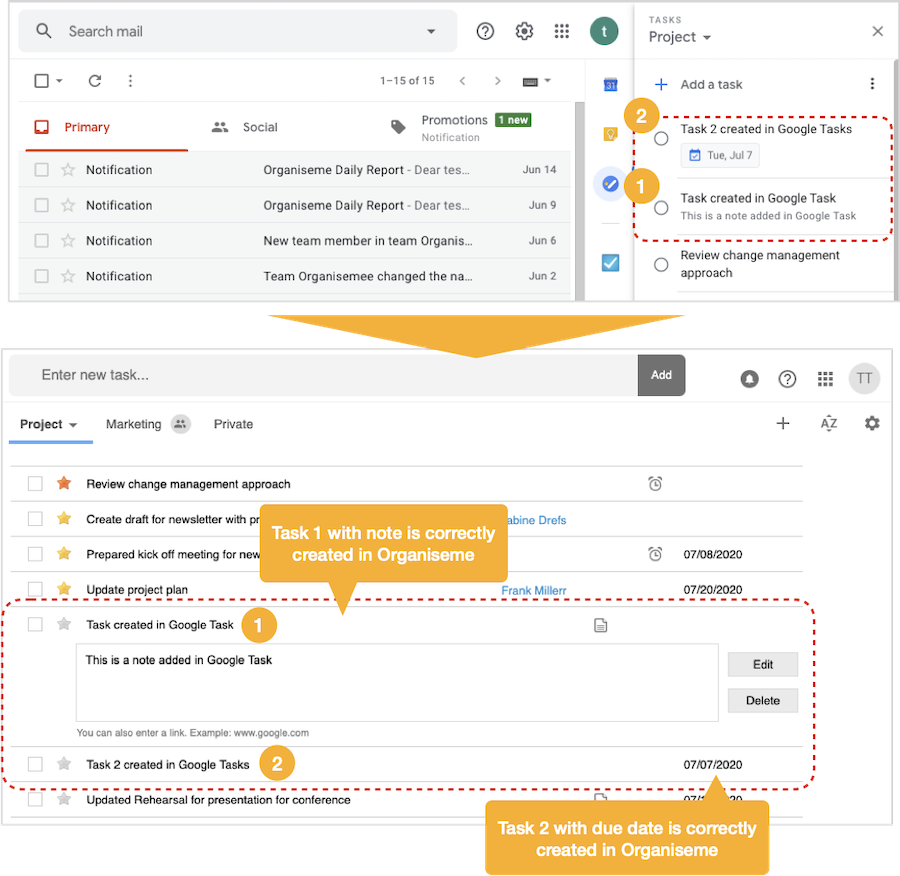Refresh the Gmail inbox
Image resolution: width=900 pixels, height=876 pixels.
click(93, 81)
